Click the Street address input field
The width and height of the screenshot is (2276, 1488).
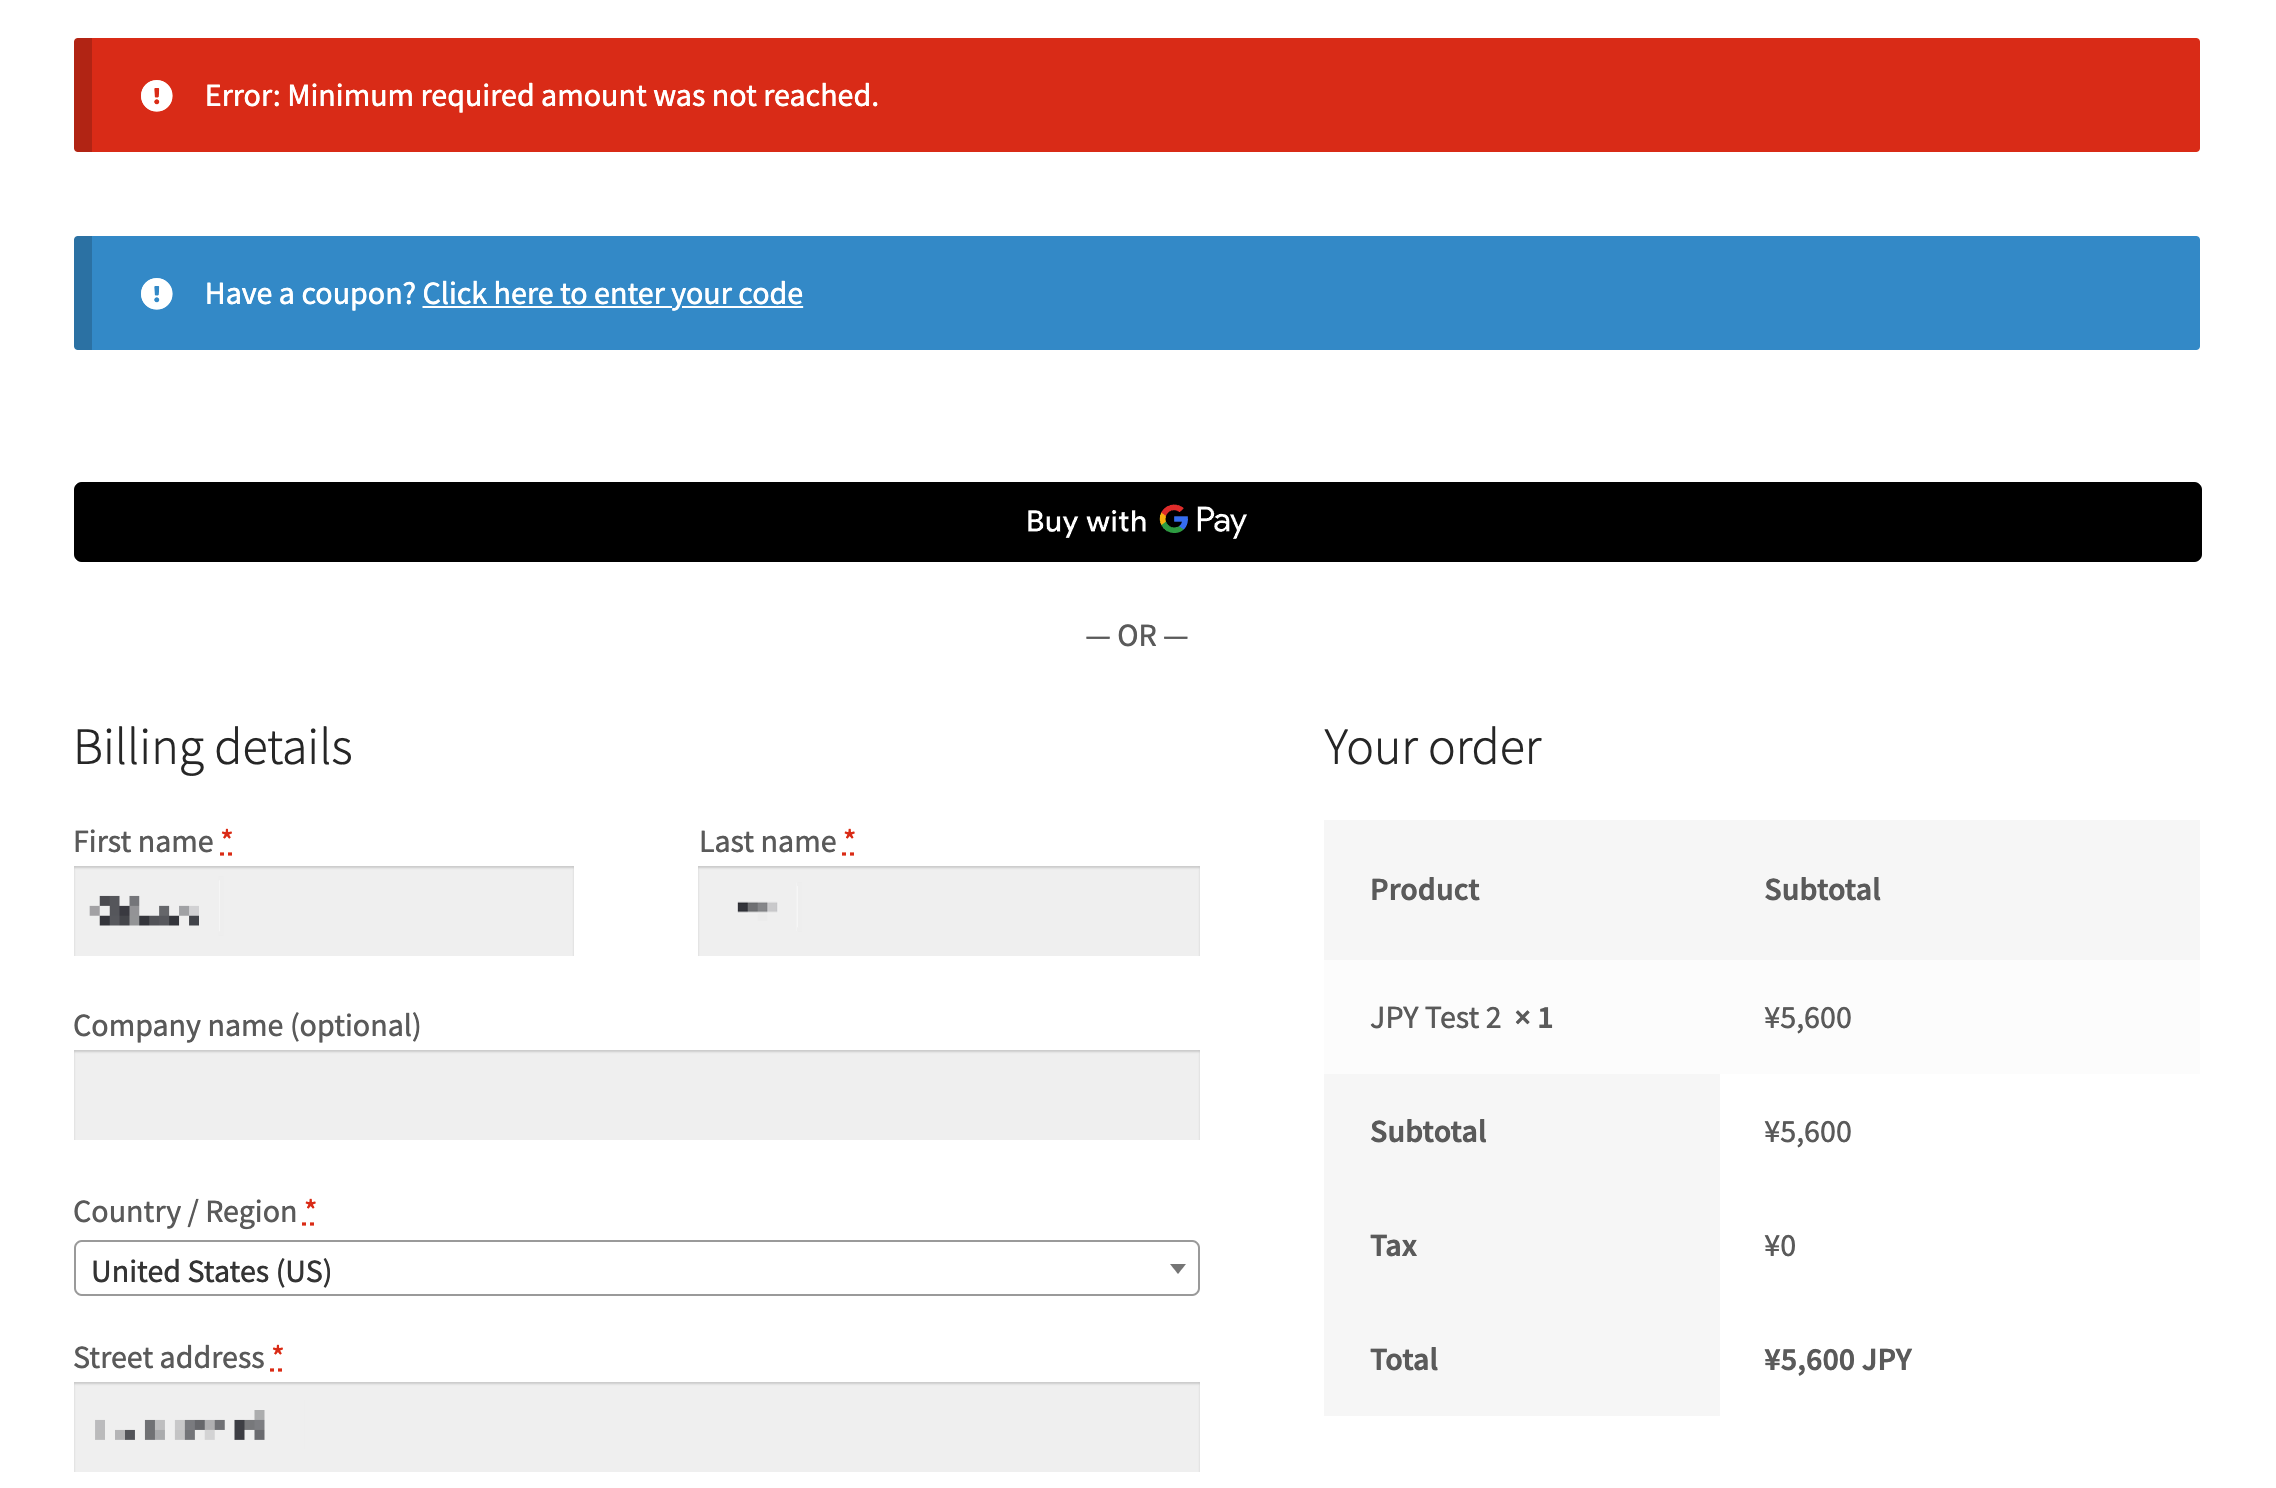[636, 1427]
